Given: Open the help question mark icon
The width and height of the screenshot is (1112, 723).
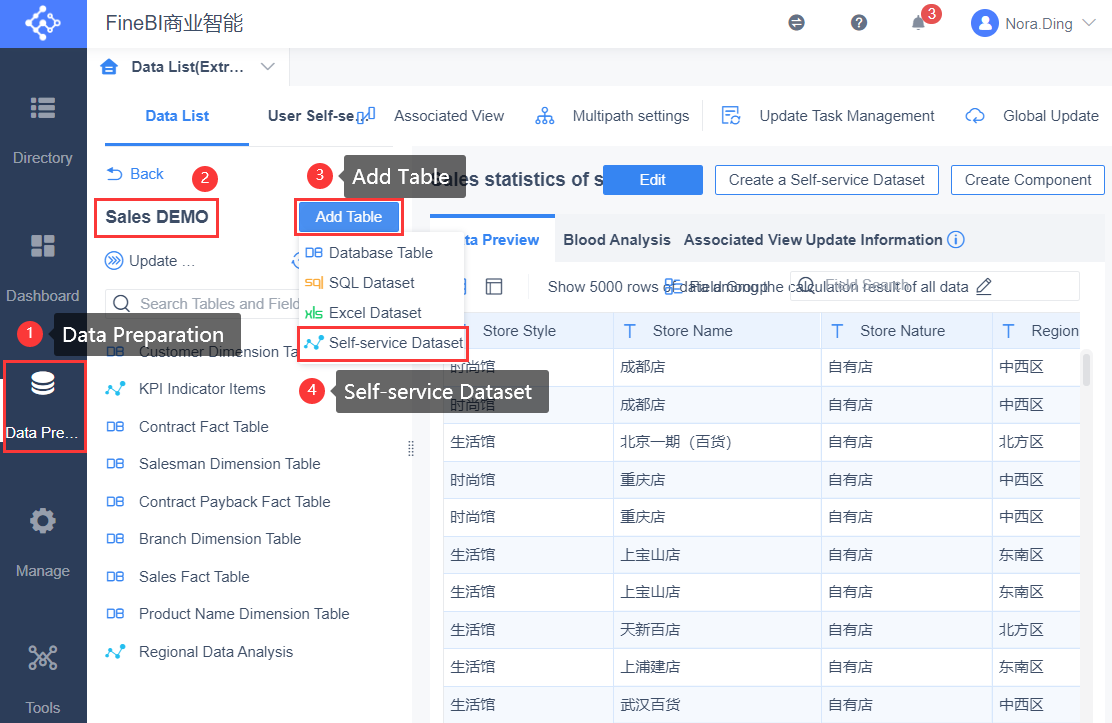Looking at the screenshot, I should [x=859, y=23].
